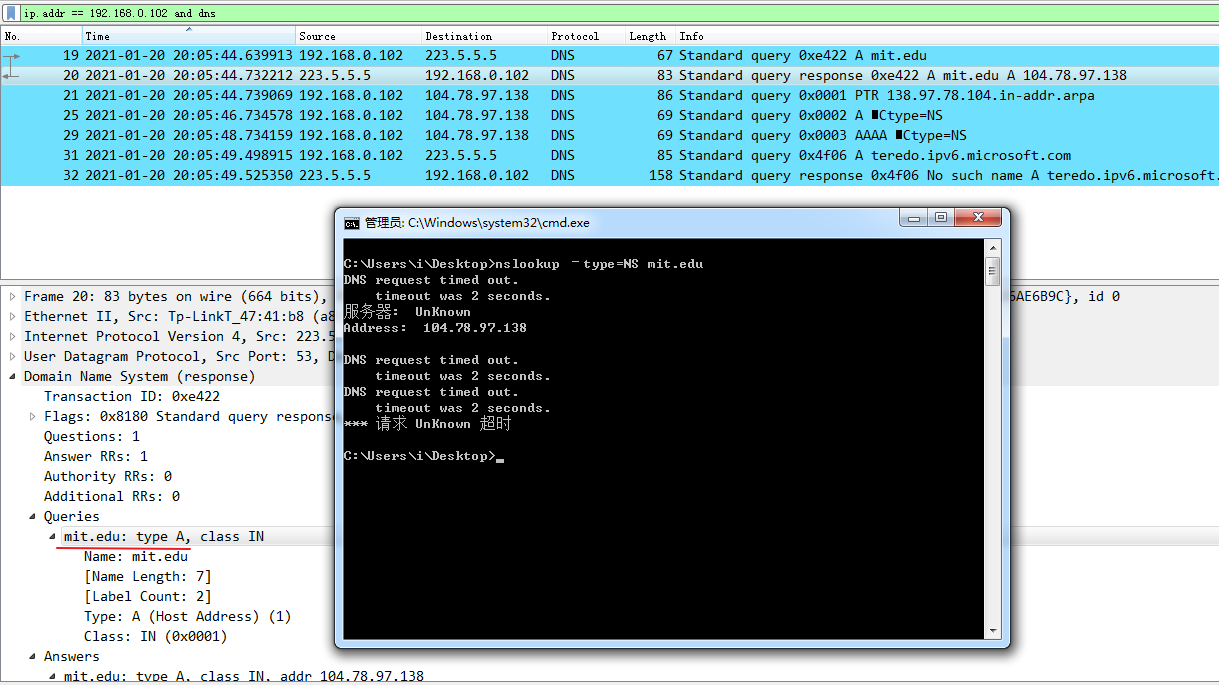Viewport: 1219px width, 685px height.
Task: Click the Info column header
Action: point(947,36)
